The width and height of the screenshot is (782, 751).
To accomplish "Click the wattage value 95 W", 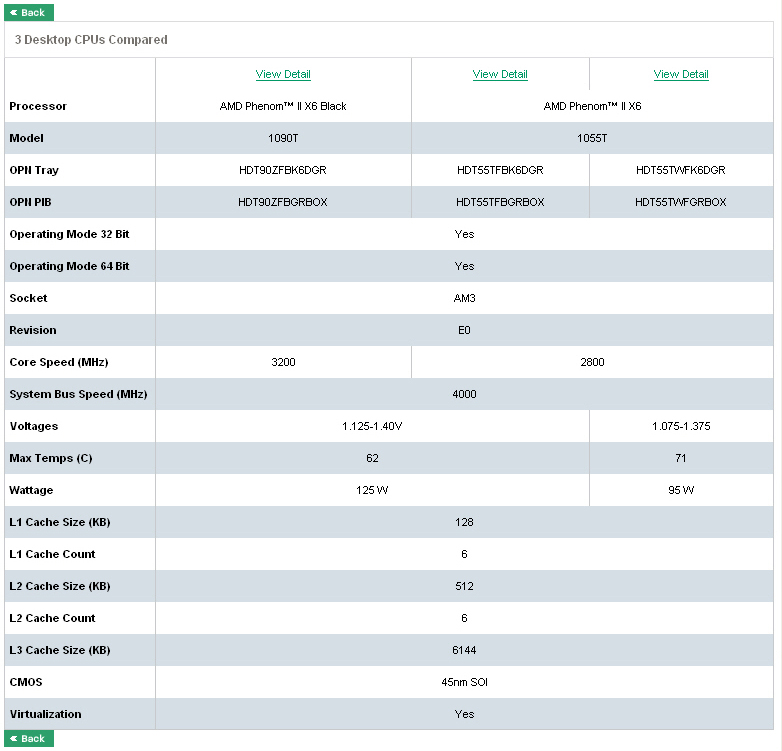I will (x=681, y=490).
